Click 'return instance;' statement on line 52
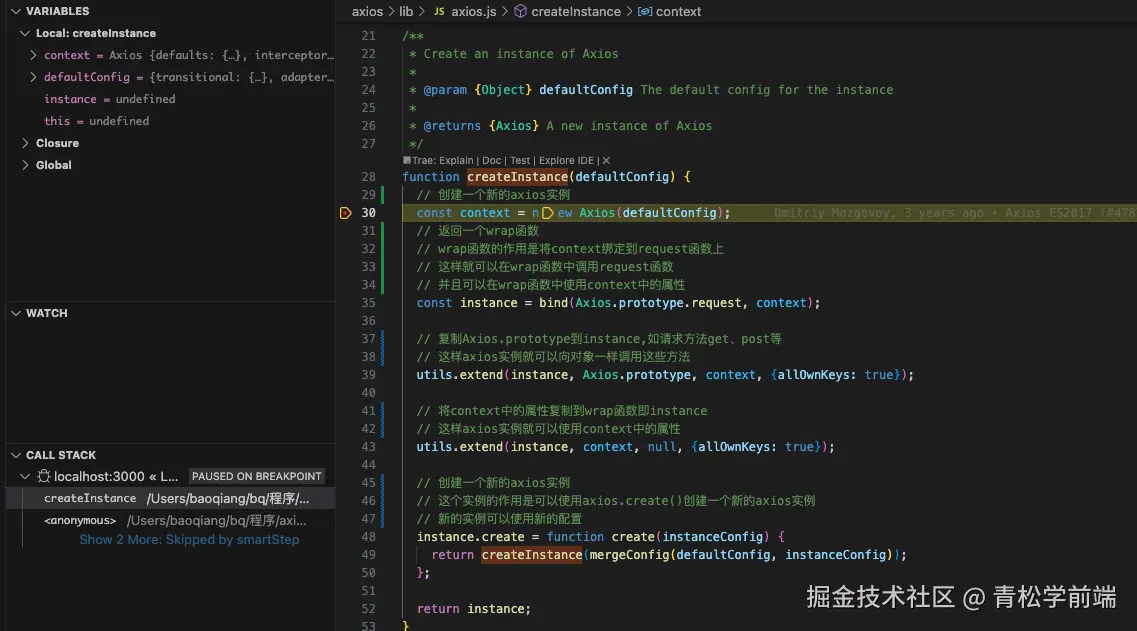Viewport: 1137px width, 631px height. pyautogui.click(x=474, y=609)
